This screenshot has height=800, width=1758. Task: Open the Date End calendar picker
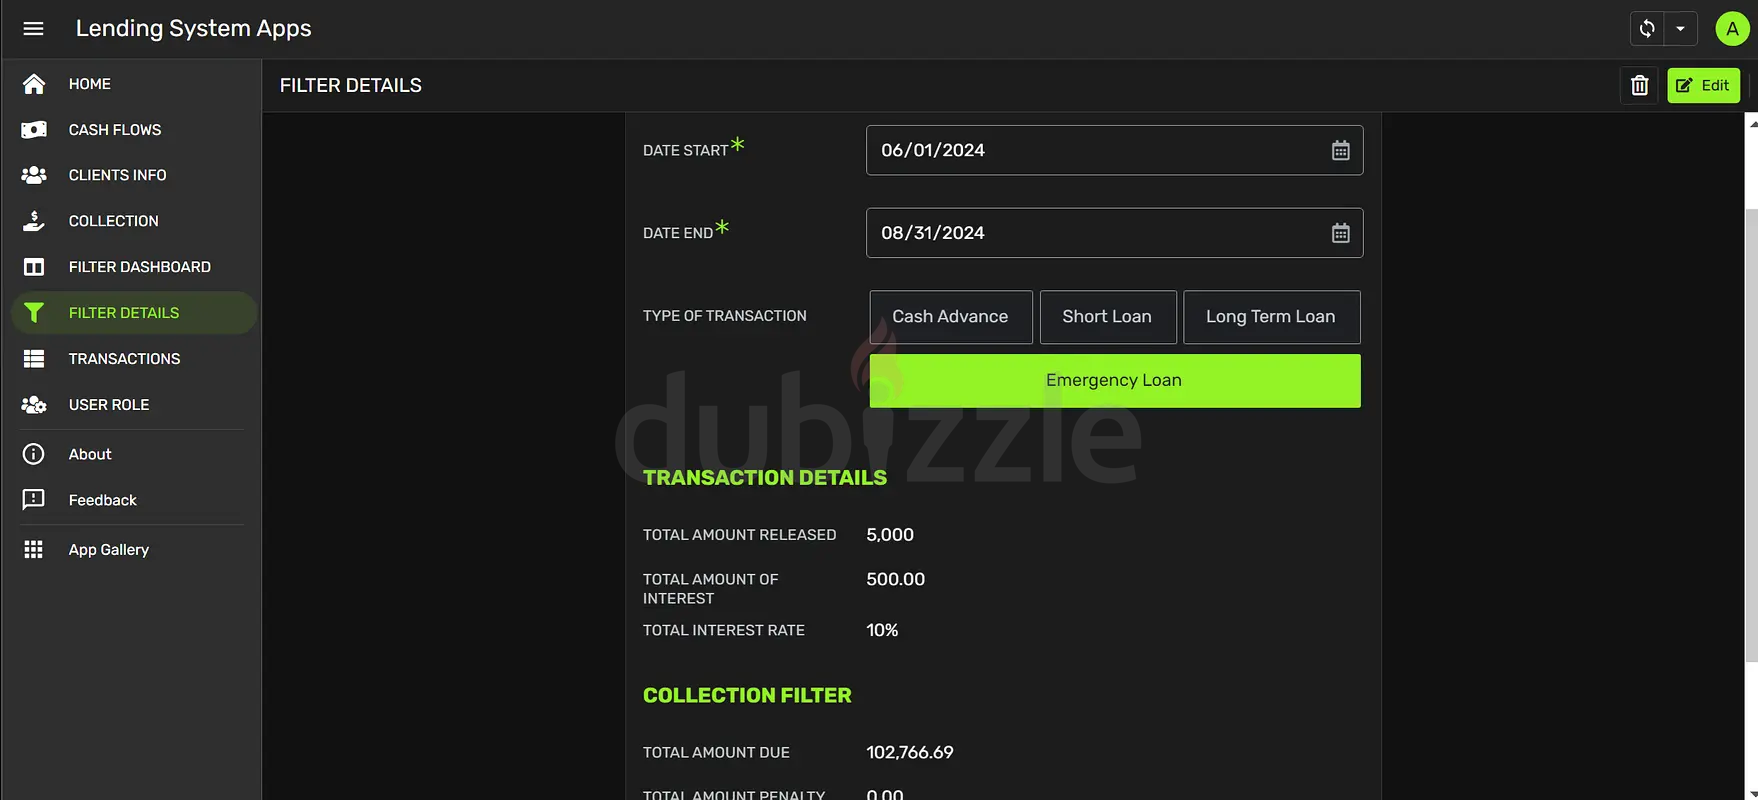click(x=1340, y=233)
